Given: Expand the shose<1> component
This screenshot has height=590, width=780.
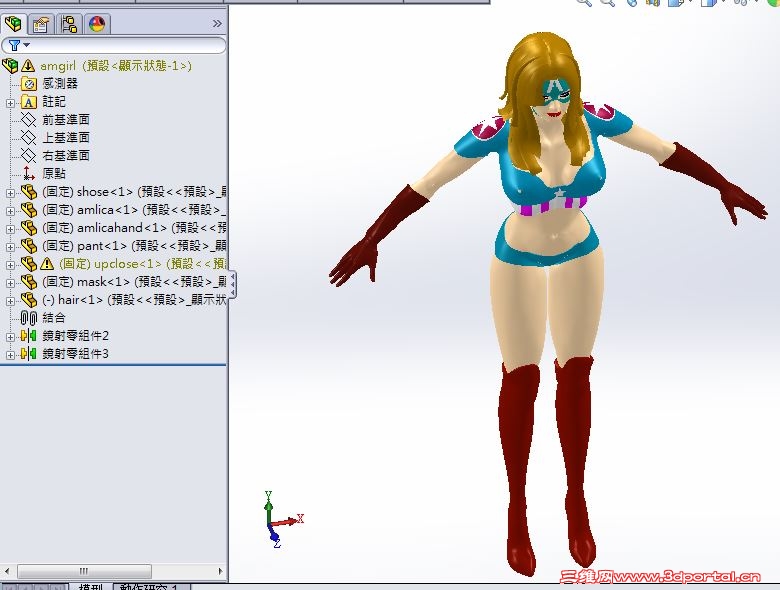Looking at the screenshot, I should [x=10, y=193].
